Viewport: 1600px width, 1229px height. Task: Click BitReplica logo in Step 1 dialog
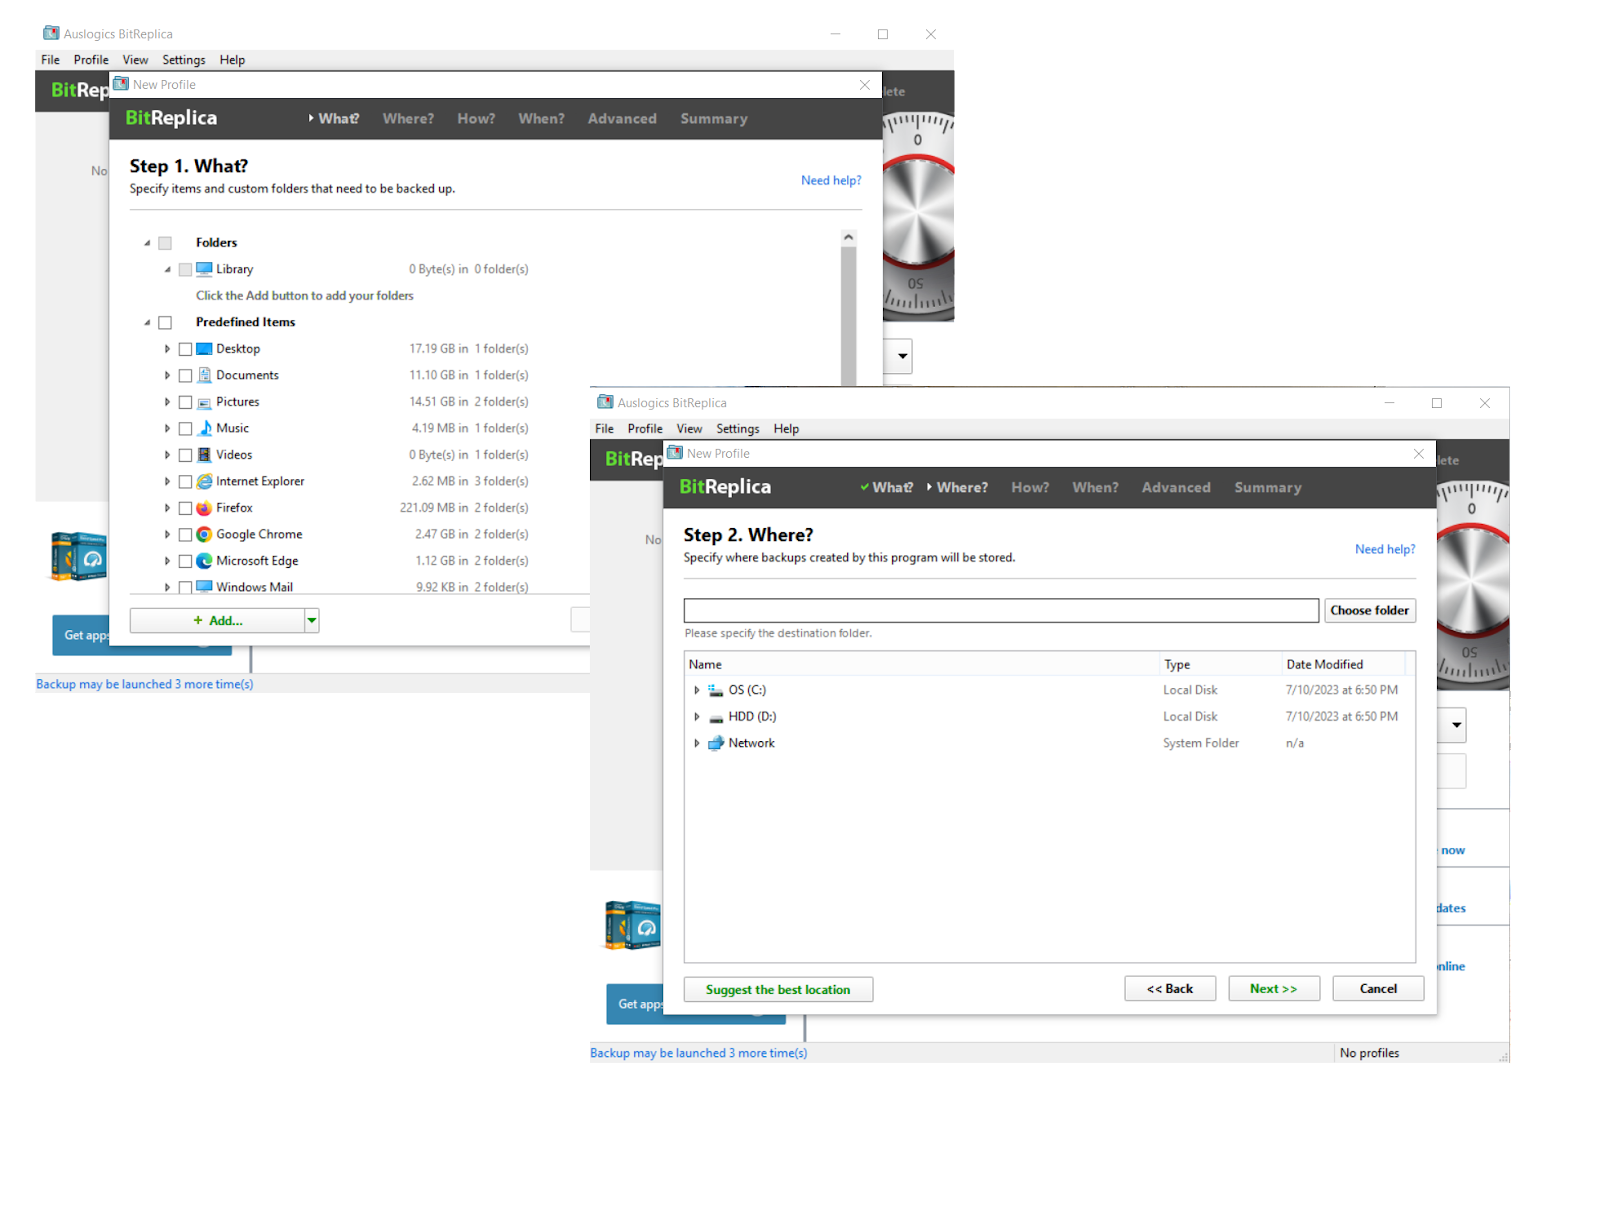coord(171,118)
